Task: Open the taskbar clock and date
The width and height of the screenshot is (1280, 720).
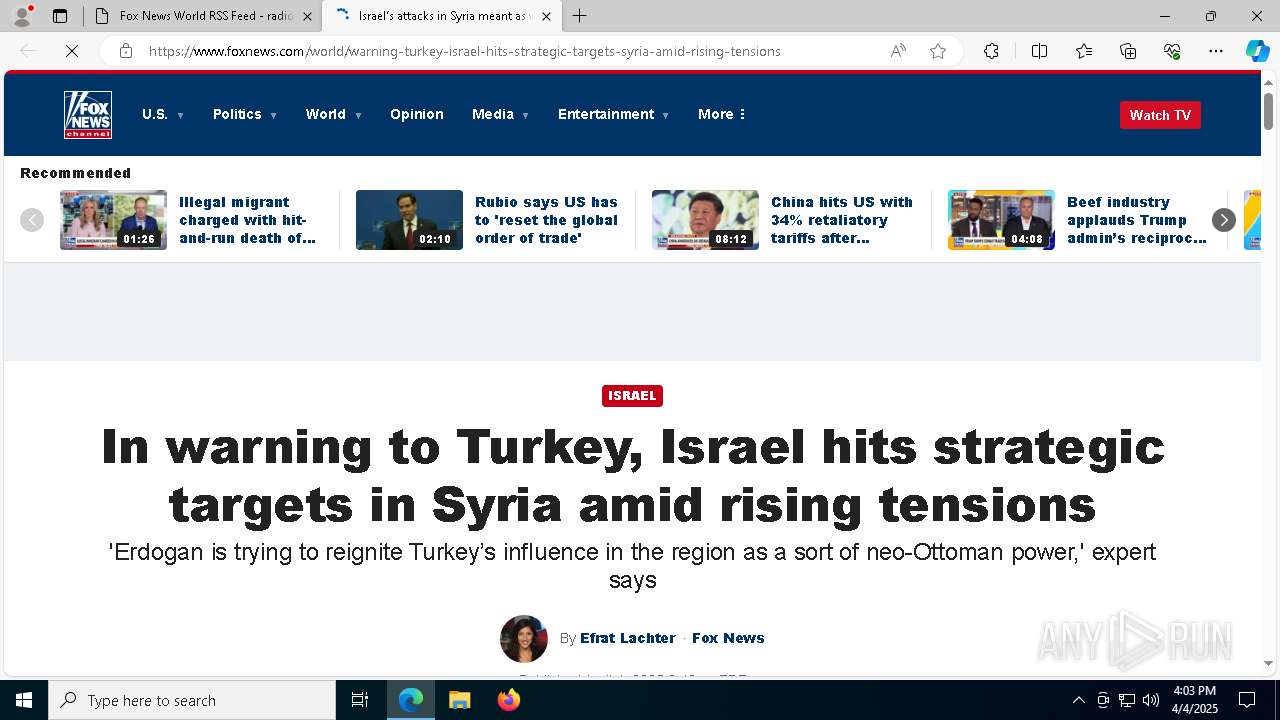Action: click(x=1194, y=700)
